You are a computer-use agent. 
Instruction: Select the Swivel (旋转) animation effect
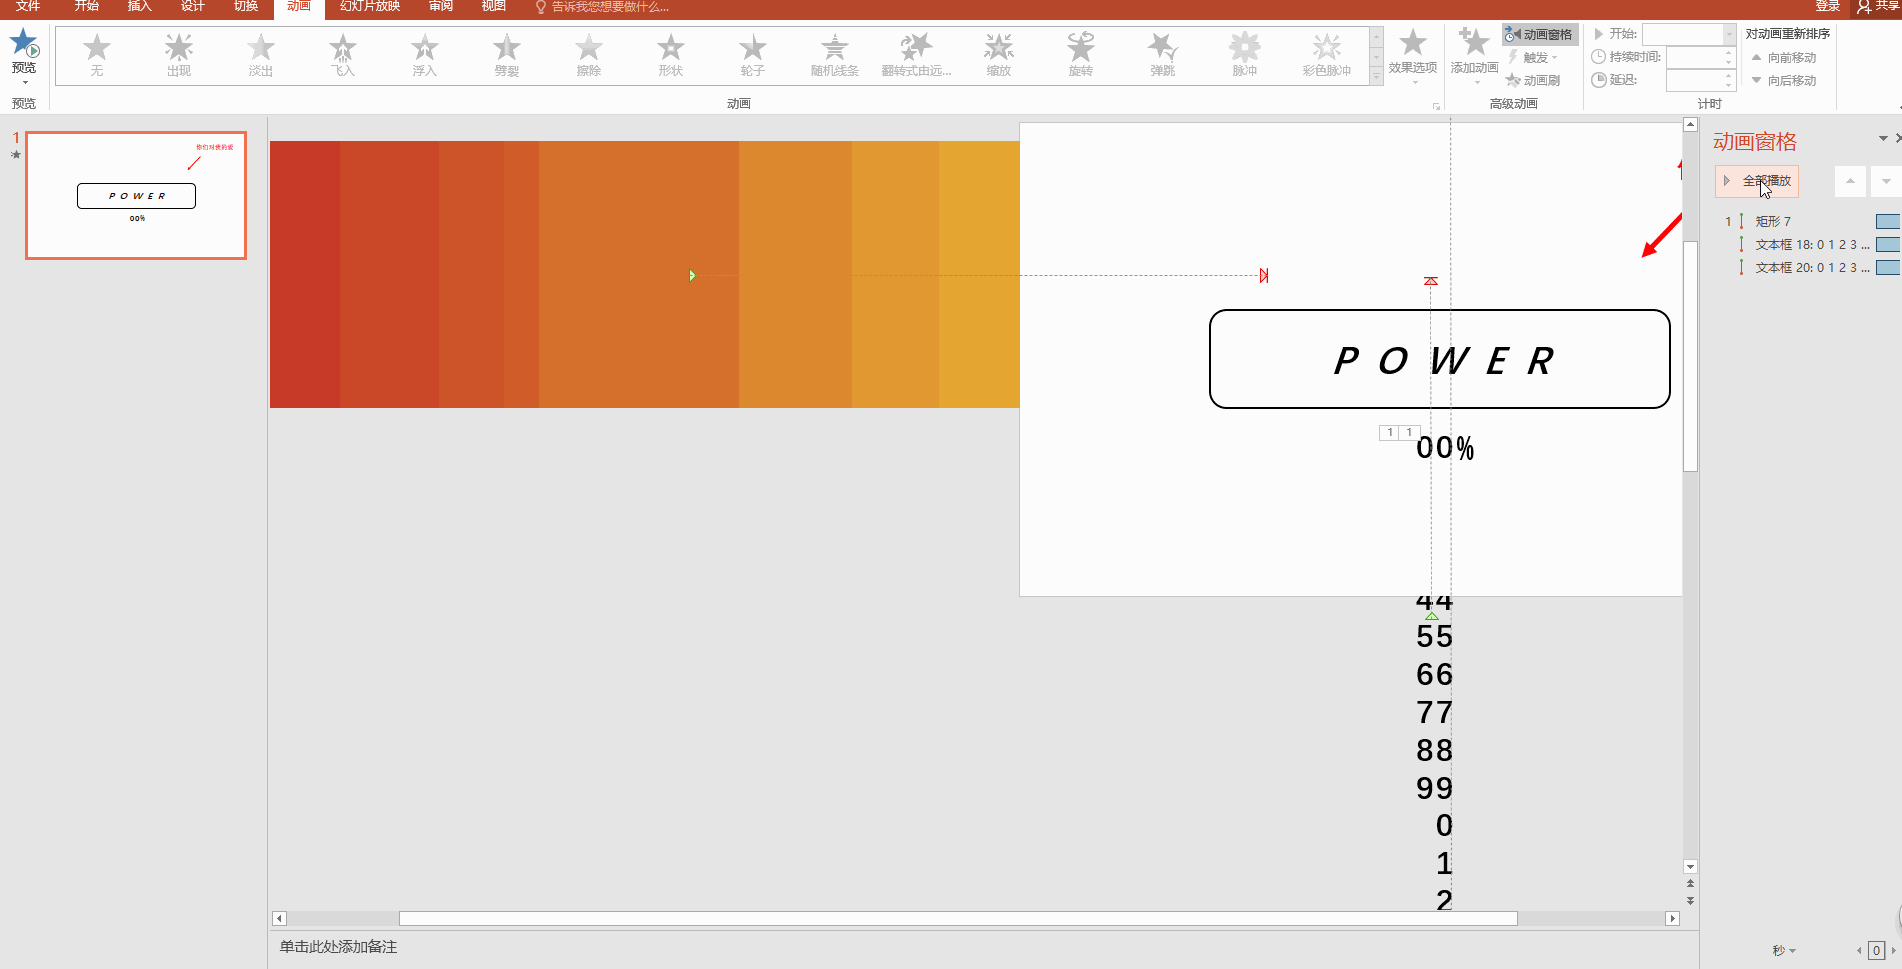1081,54
